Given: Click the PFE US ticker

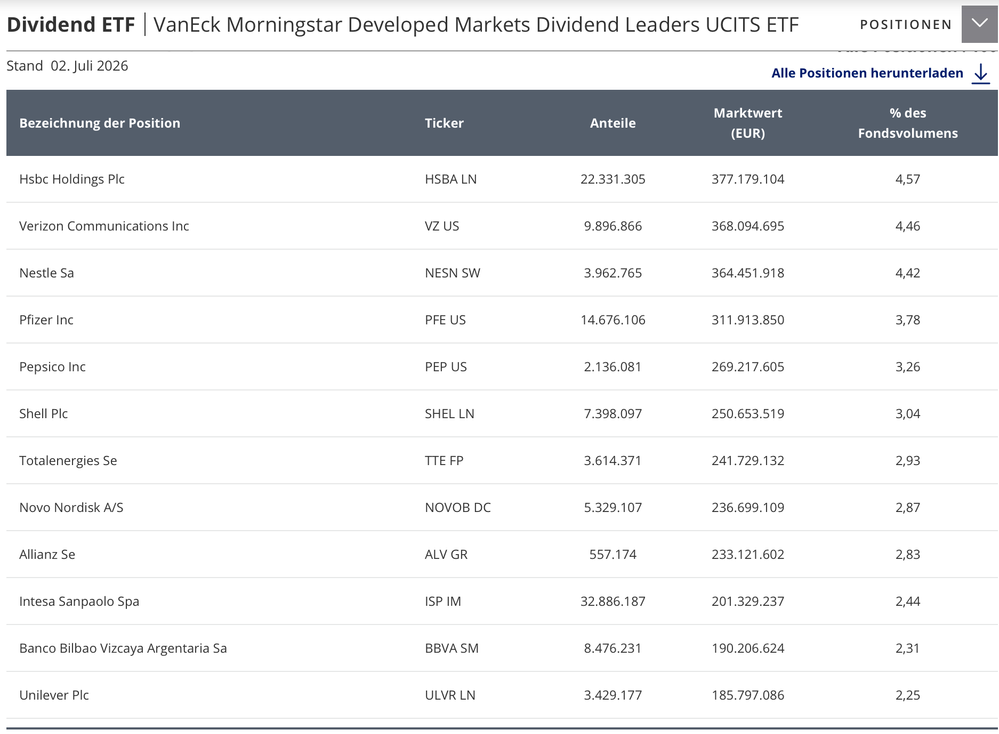Looking at the screenshot, I should pyautogui.click(x=445, y=320).
